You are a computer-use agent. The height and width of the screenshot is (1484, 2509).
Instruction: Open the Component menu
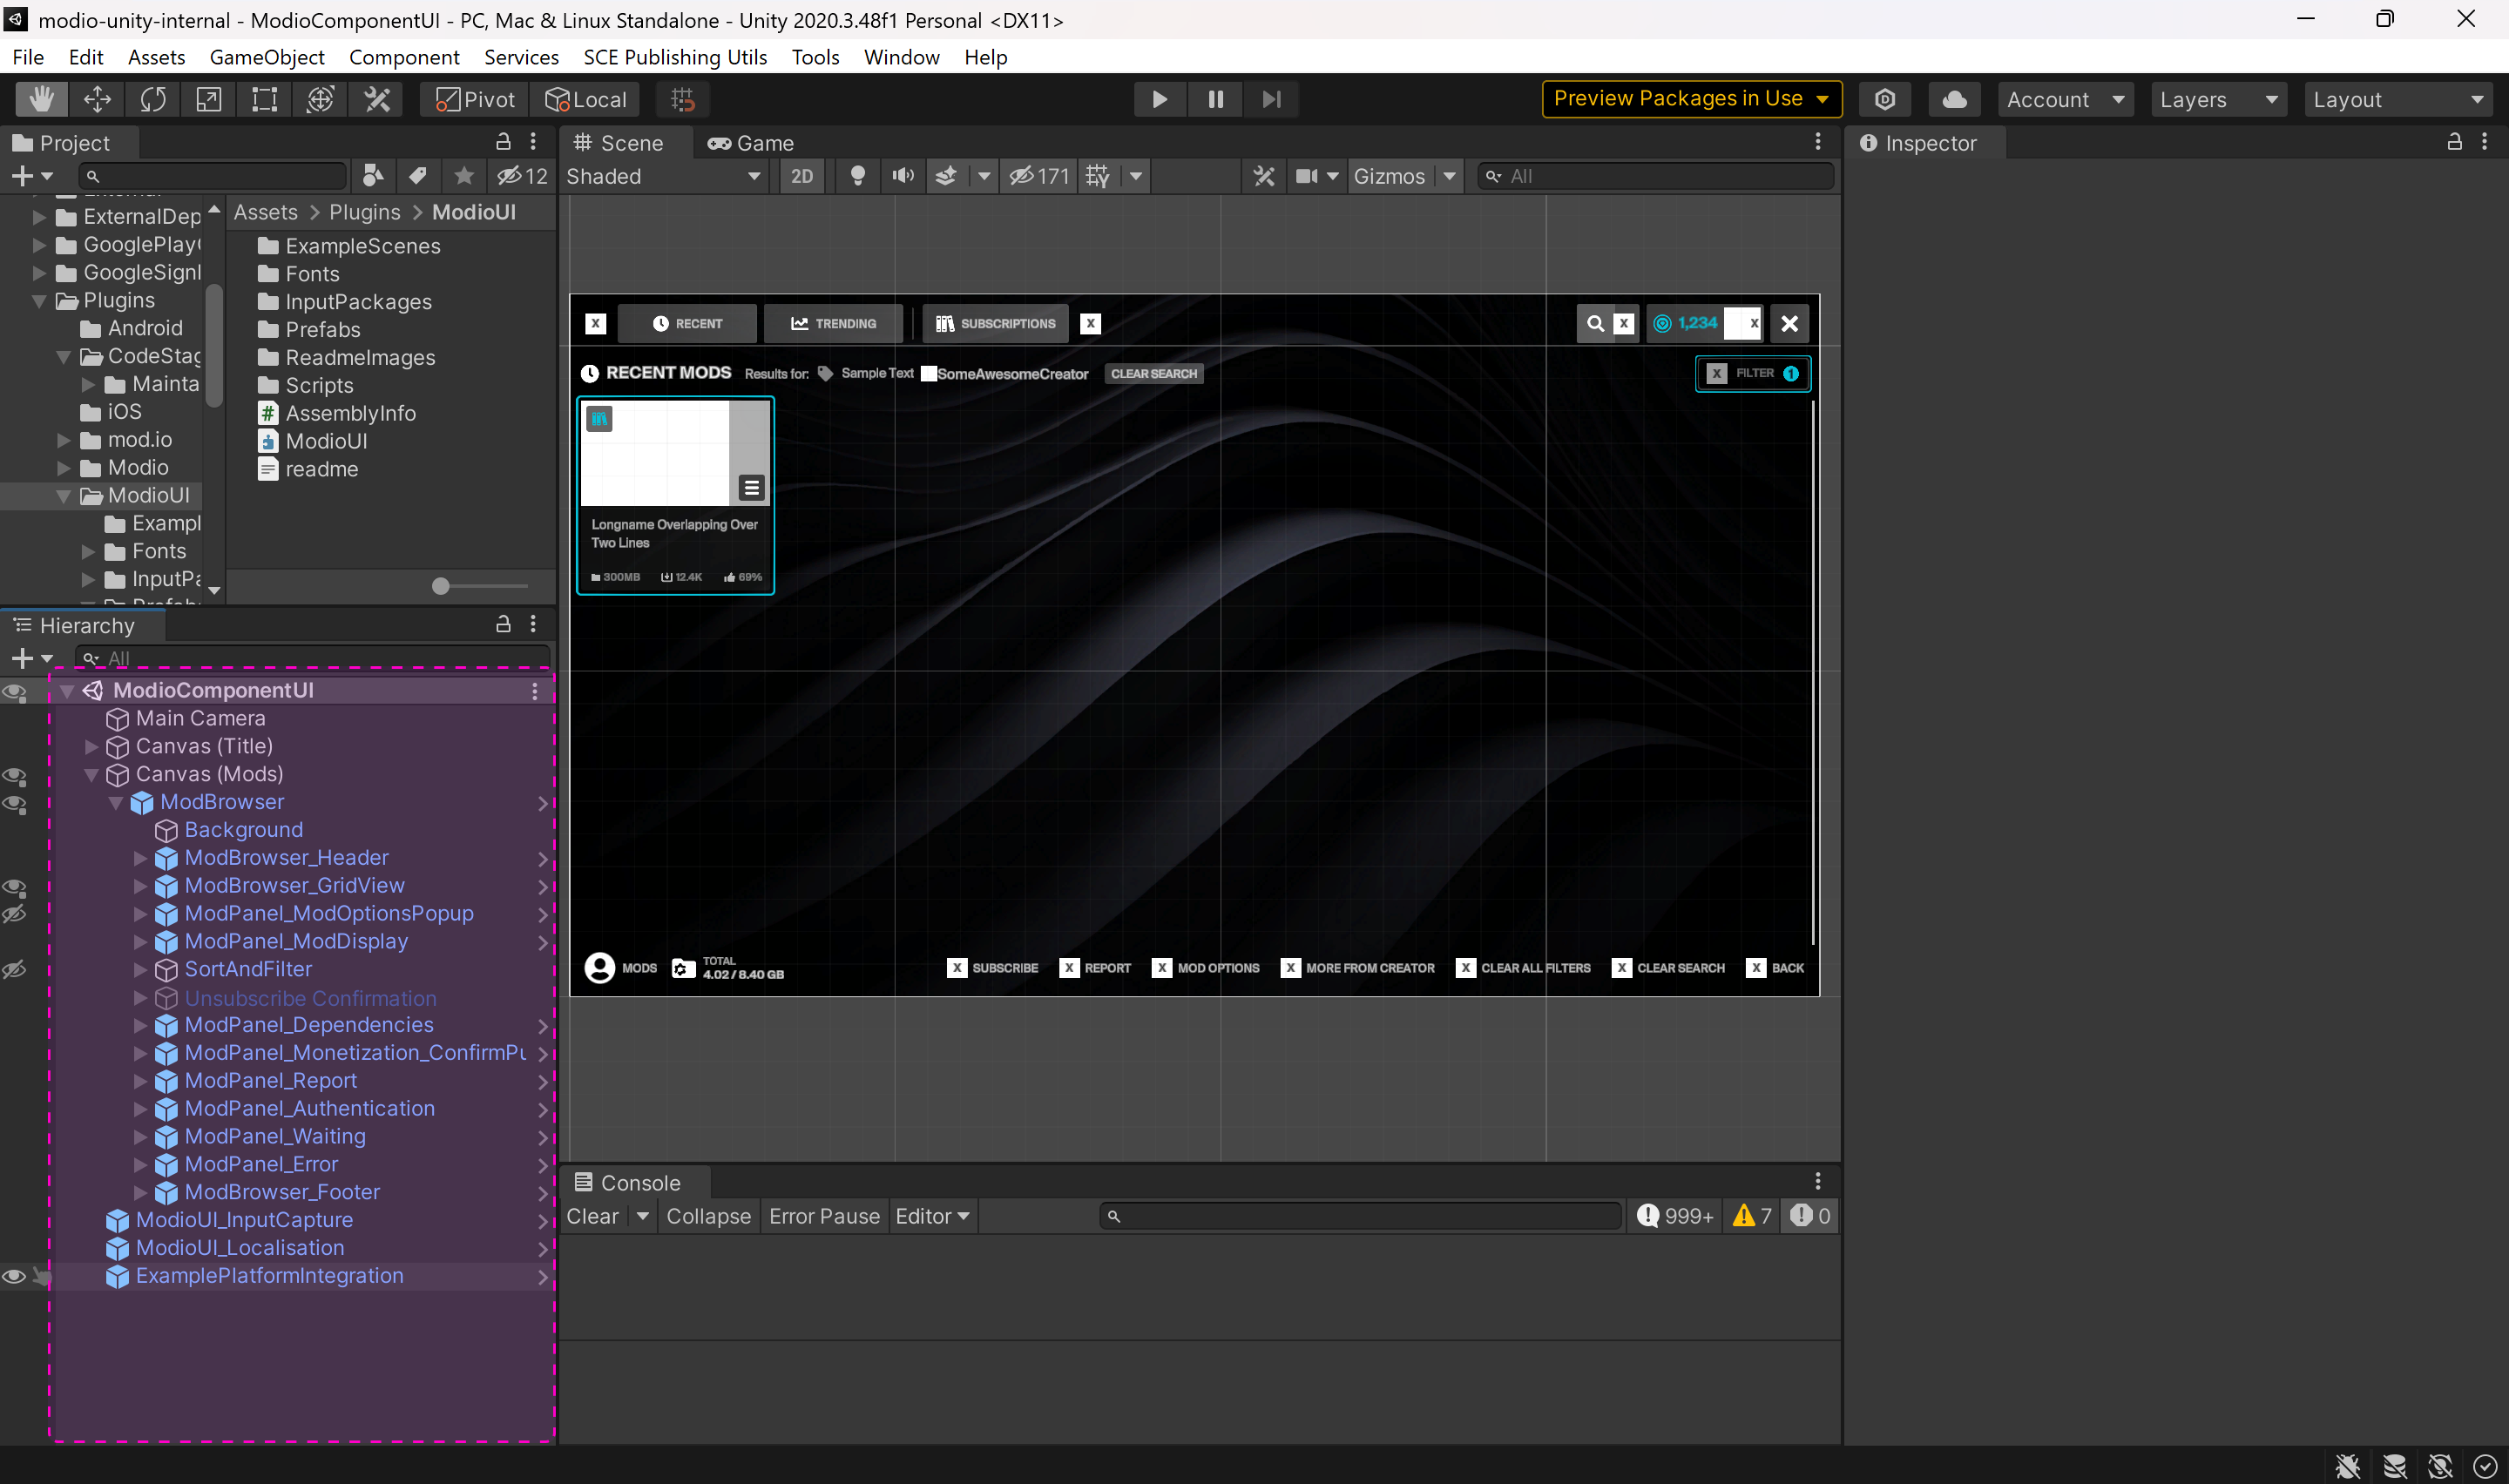coord(404,57)
